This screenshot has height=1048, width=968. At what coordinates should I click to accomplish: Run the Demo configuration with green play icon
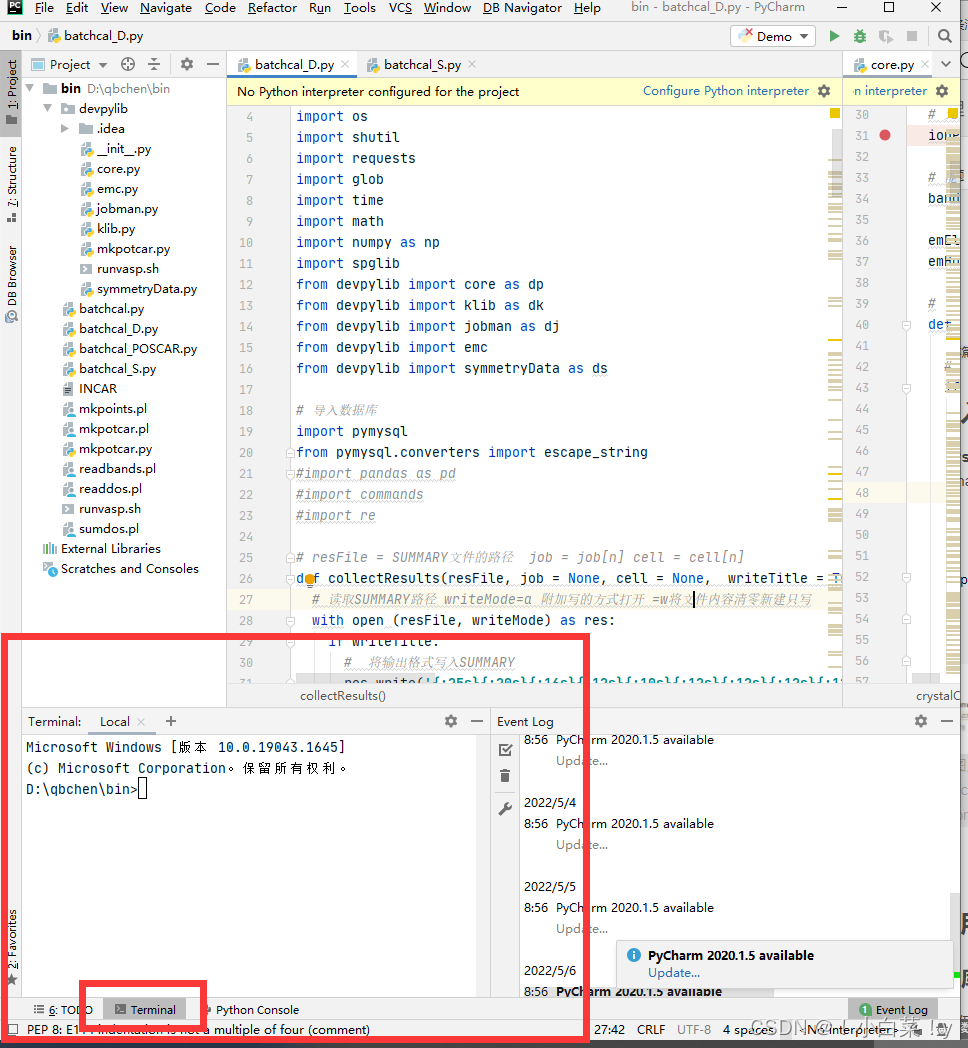tap(834, 36)
